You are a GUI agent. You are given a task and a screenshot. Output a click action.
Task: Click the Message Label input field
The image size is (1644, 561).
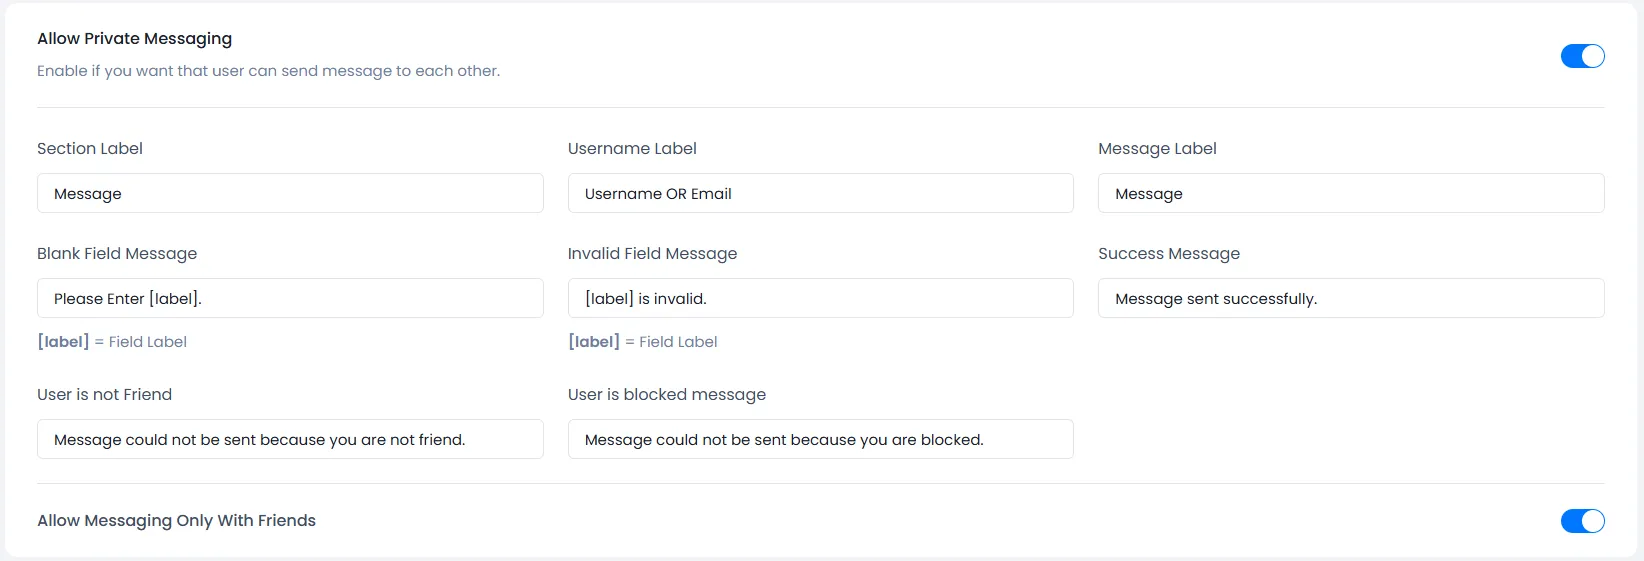pyautogui.click(x=1350, y=193)
